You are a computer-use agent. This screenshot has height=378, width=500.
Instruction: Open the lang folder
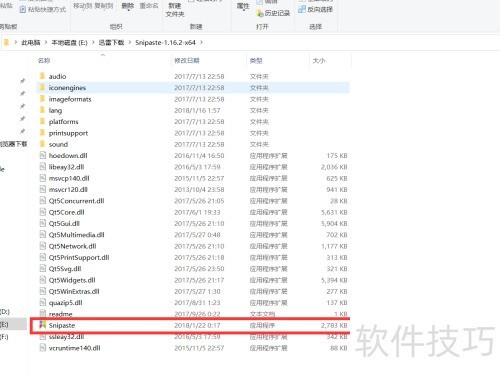click(x=55, y=110)
